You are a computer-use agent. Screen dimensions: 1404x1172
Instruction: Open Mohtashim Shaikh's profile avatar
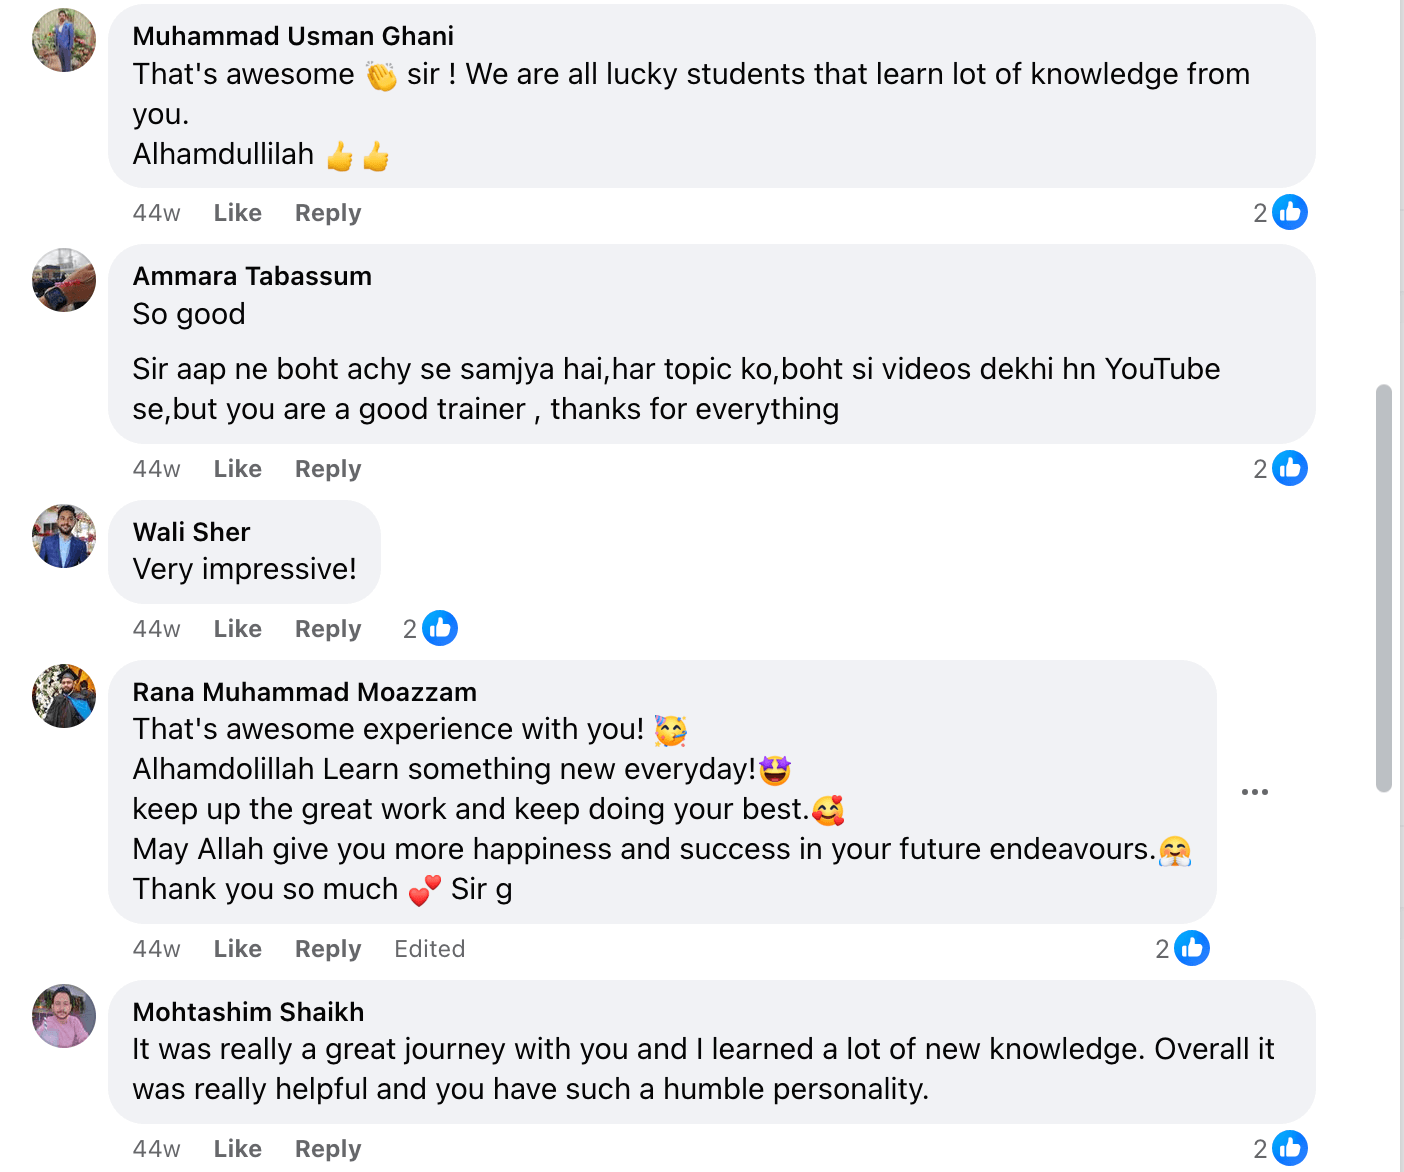[64, 1016]
